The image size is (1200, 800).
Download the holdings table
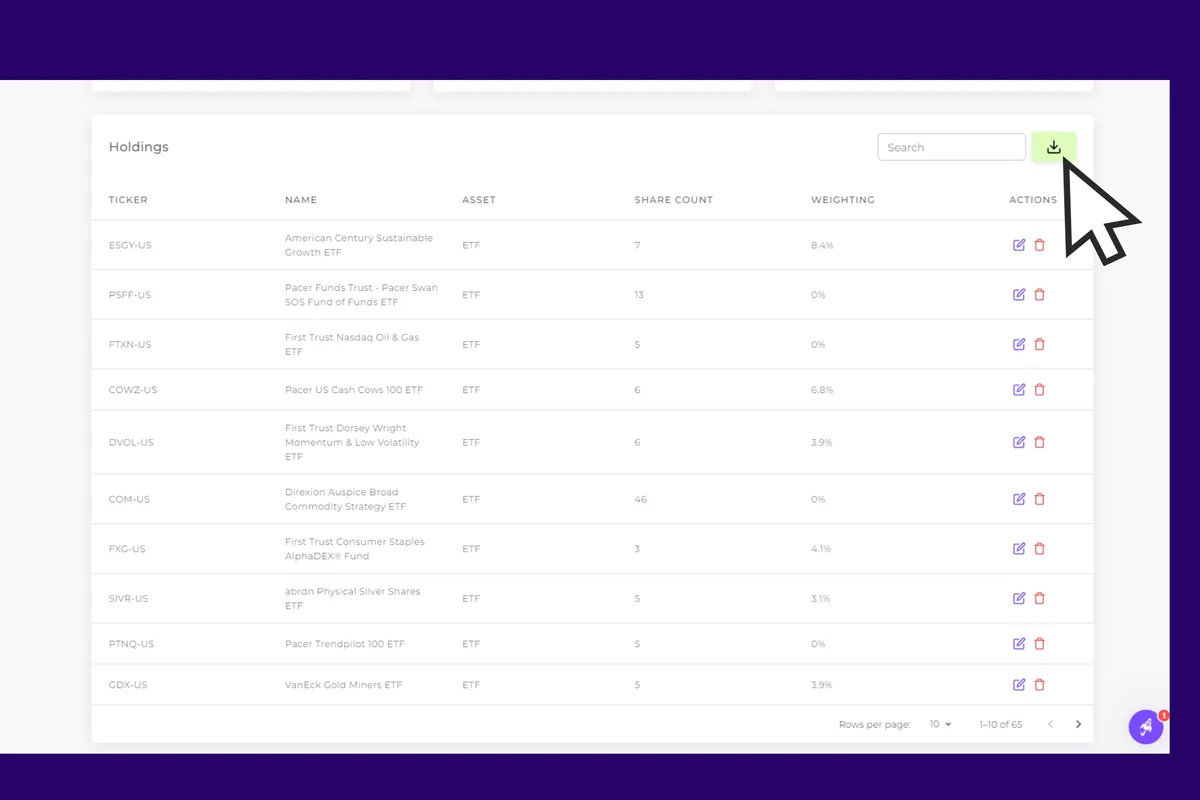[x=1054, y=147]
